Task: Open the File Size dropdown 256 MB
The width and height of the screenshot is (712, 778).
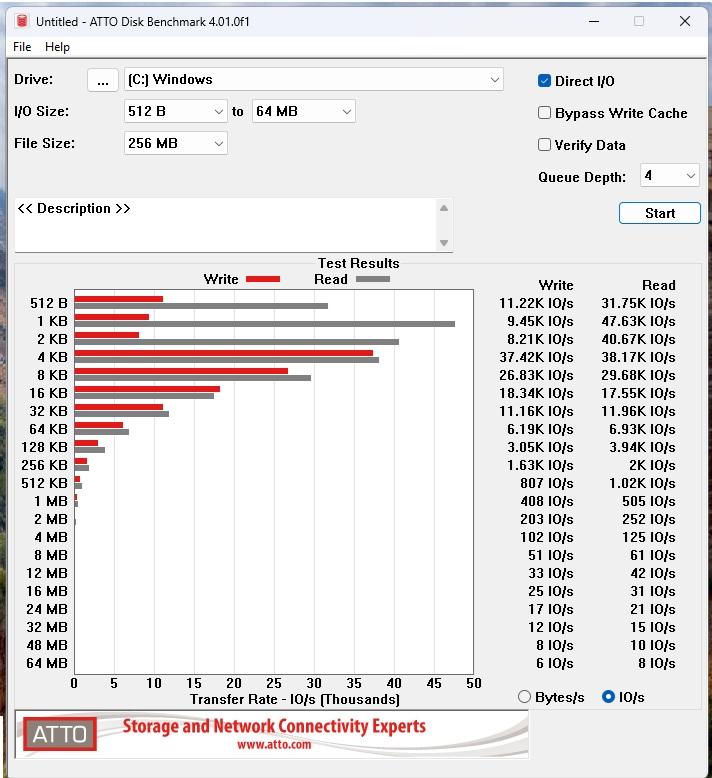Action: click(x=176, y=143)
